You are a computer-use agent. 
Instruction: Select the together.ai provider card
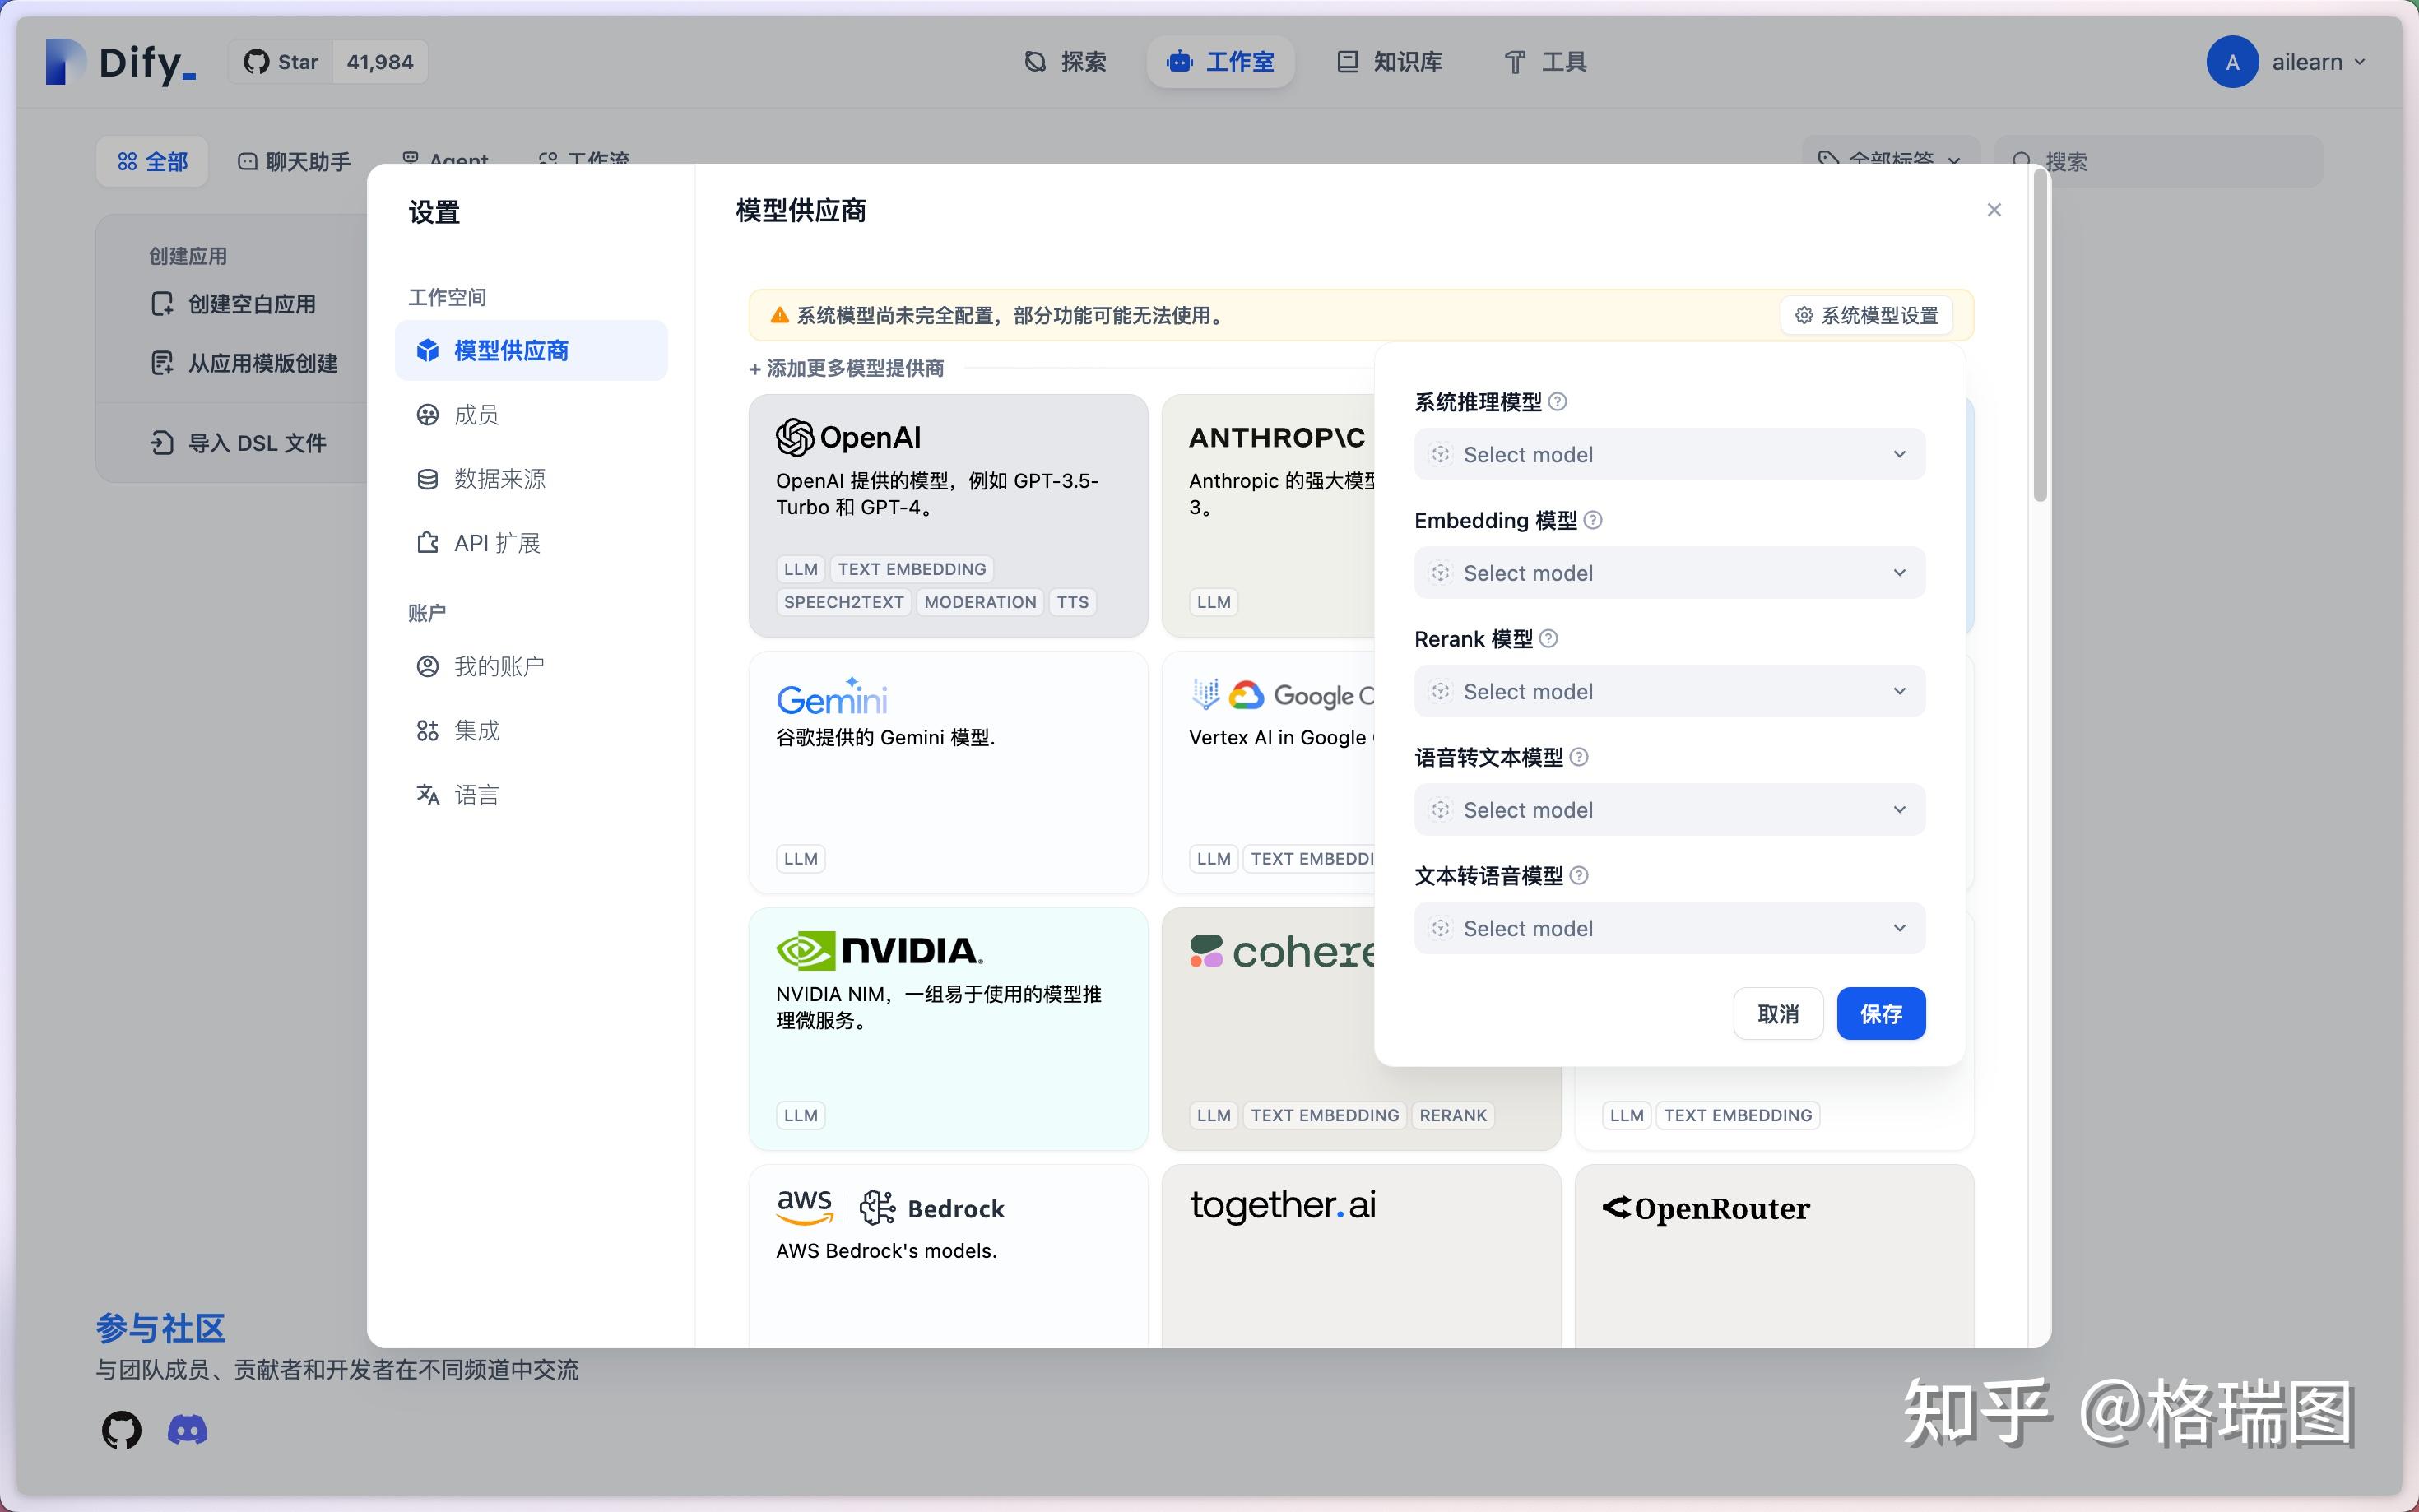point(1361,1256)
